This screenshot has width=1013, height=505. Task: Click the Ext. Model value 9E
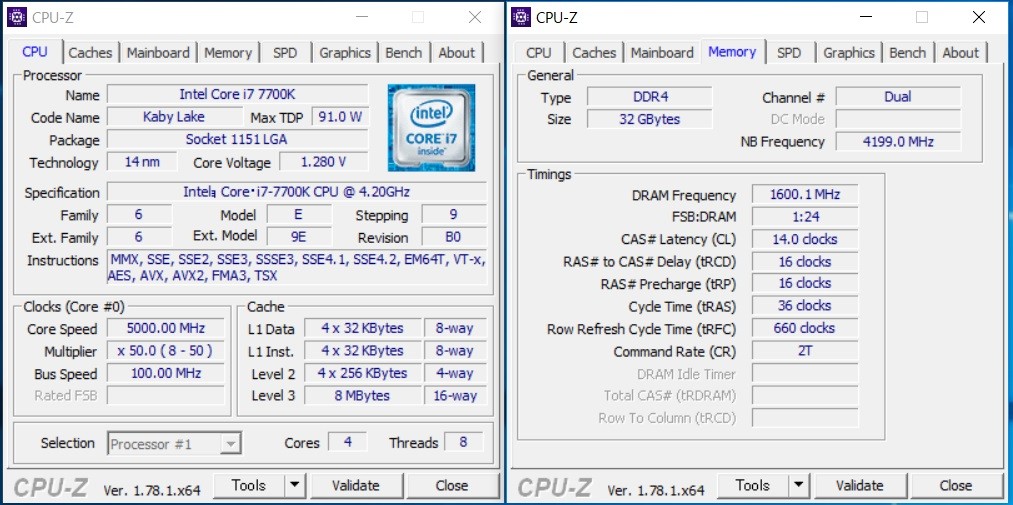coord(298,237)
